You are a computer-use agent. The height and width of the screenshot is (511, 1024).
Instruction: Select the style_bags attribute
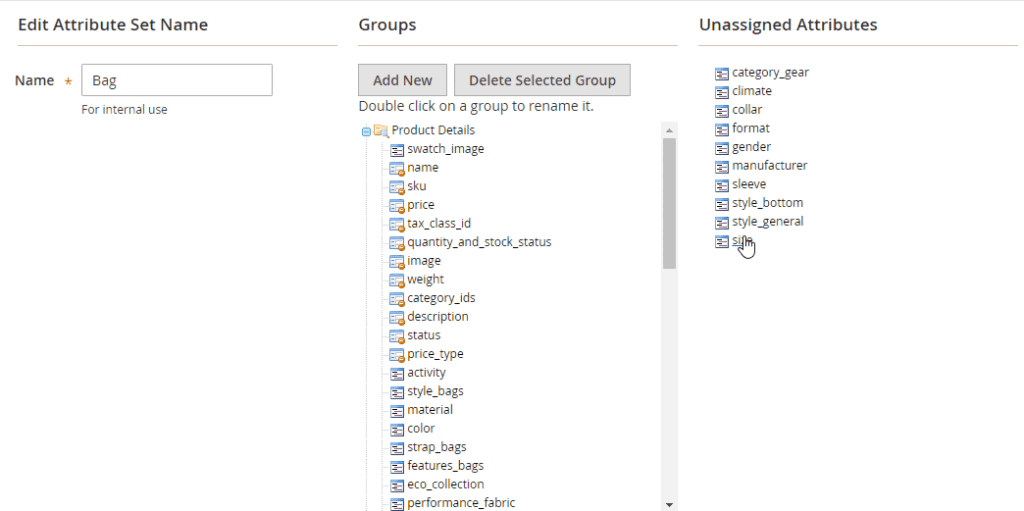(x=436, y=391)
